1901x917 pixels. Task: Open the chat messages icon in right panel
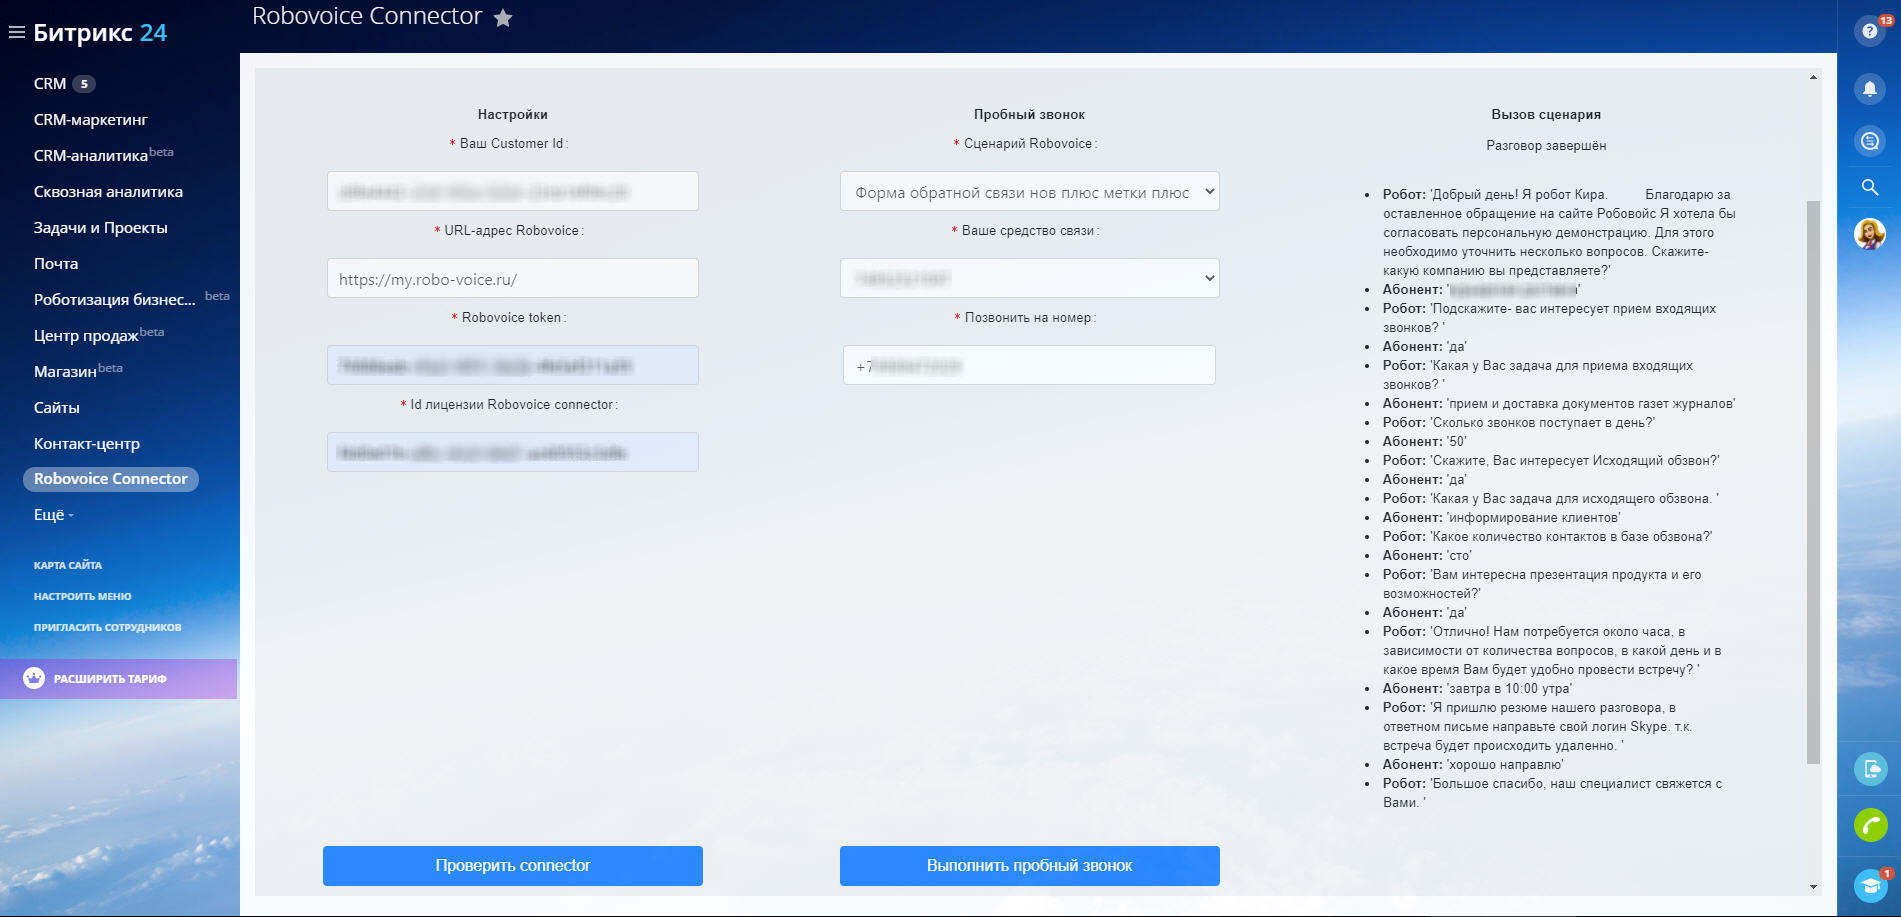click(x=1869, y=141)
